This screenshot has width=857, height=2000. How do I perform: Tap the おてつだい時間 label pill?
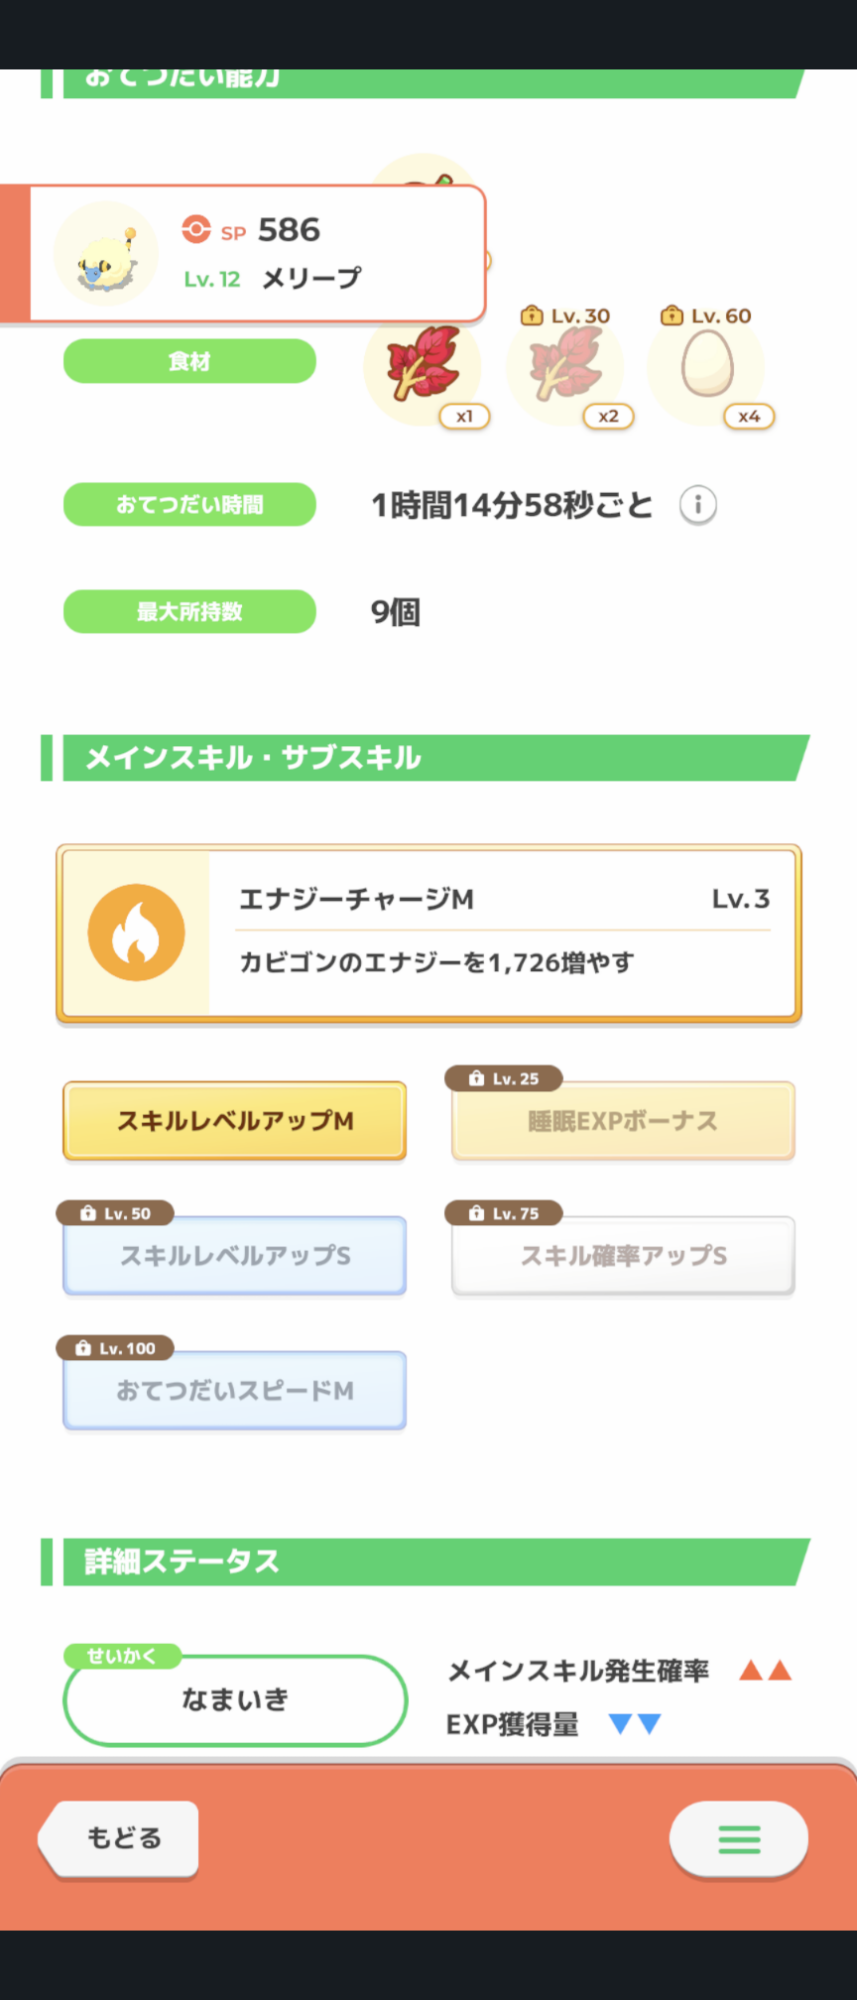click(x=190, y=505)
